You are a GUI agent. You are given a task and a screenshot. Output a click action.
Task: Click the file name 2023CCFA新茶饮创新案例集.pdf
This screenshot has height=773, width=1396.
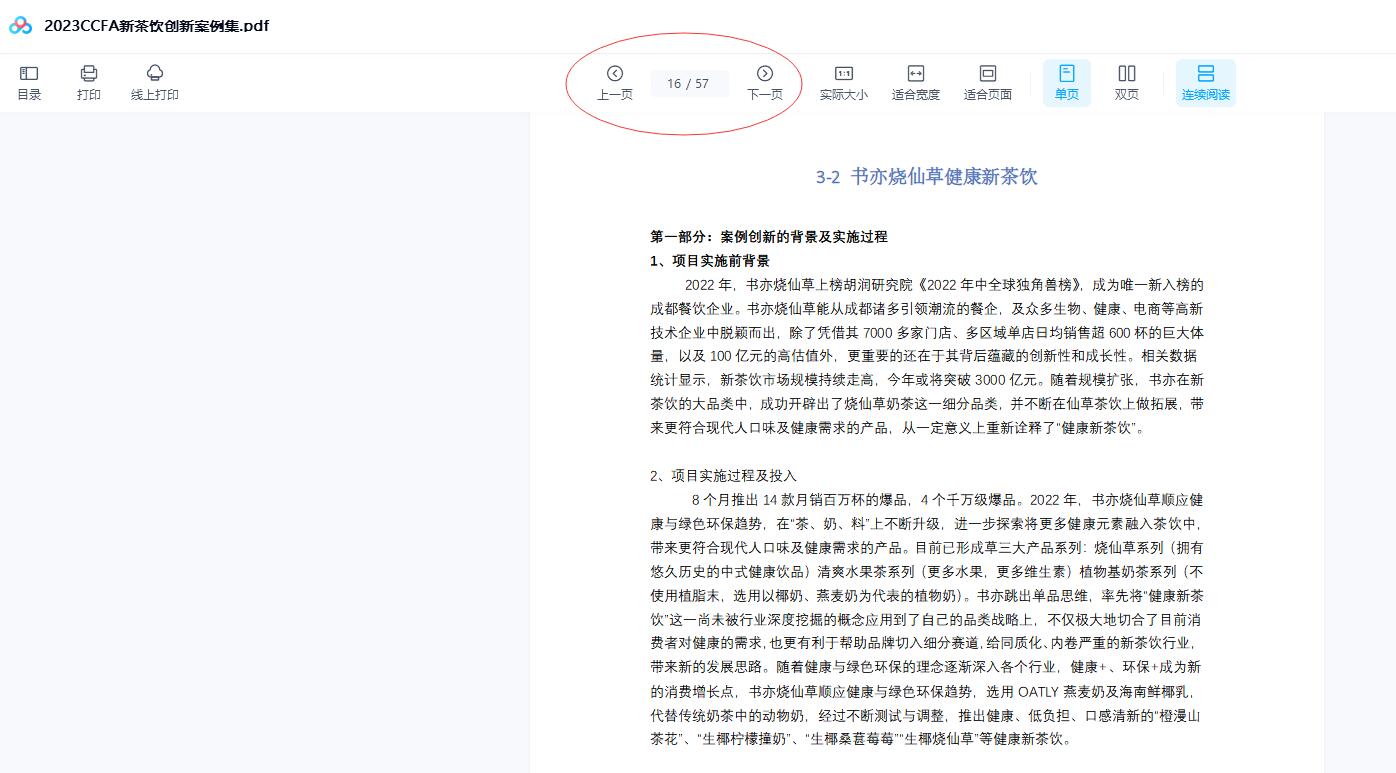(156, 26)
